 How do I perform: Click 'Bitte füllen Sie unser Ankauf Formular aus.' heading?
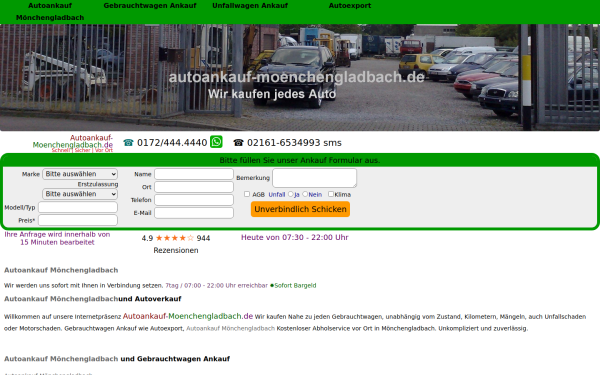coord(300,160)
